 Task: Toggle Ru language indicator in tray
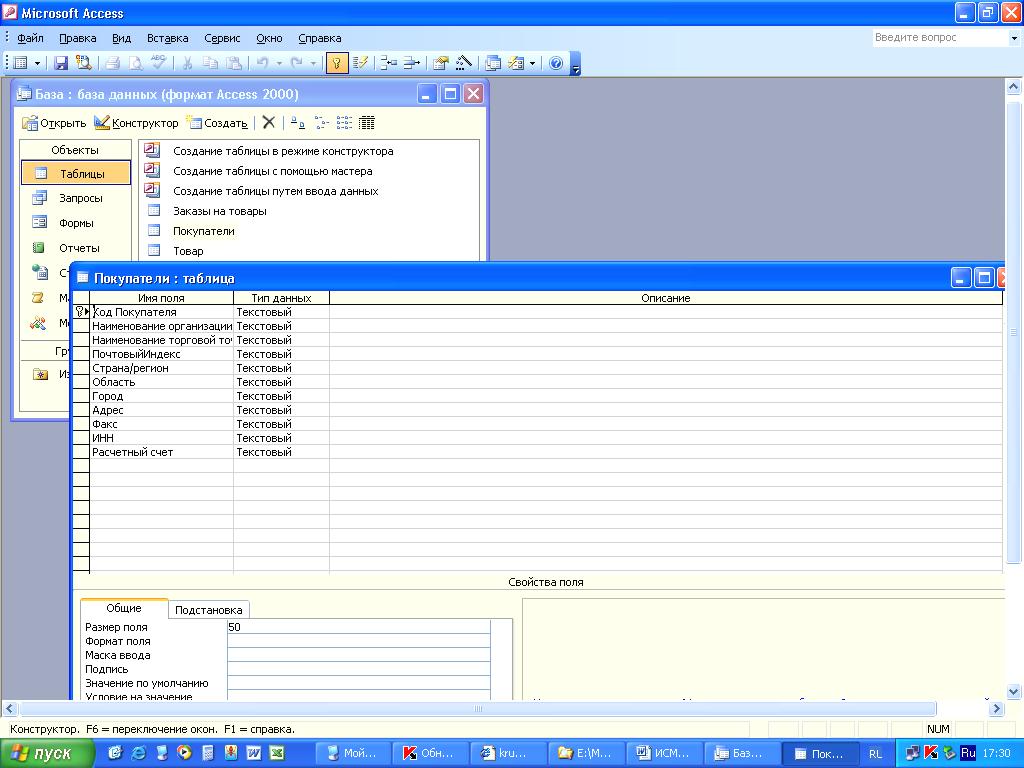click(x=968, y=753)
